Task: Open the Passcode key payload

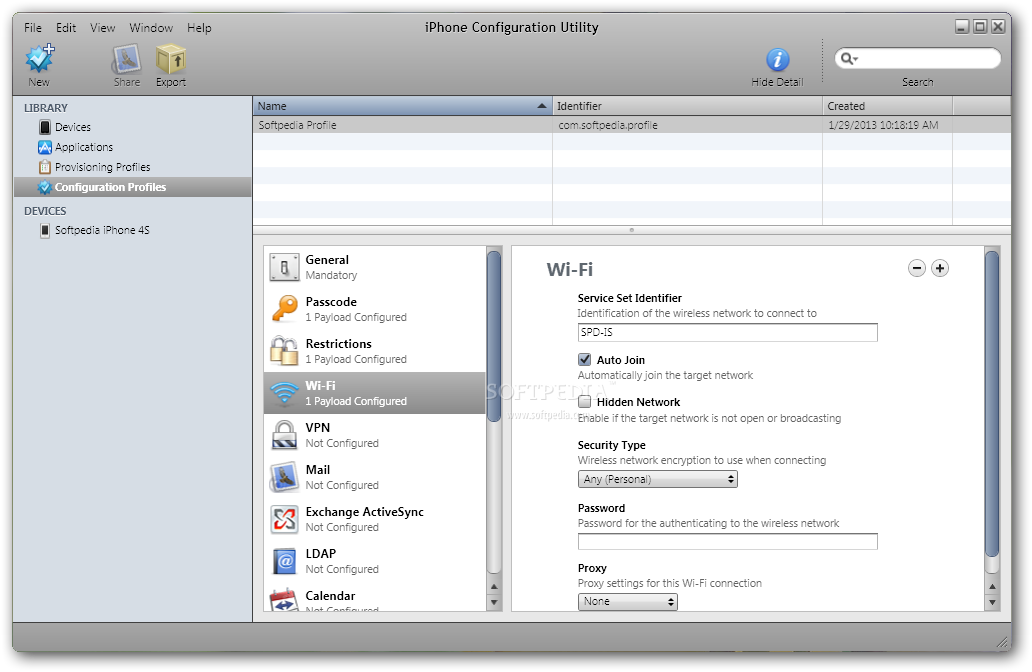Action: point(374,309)
